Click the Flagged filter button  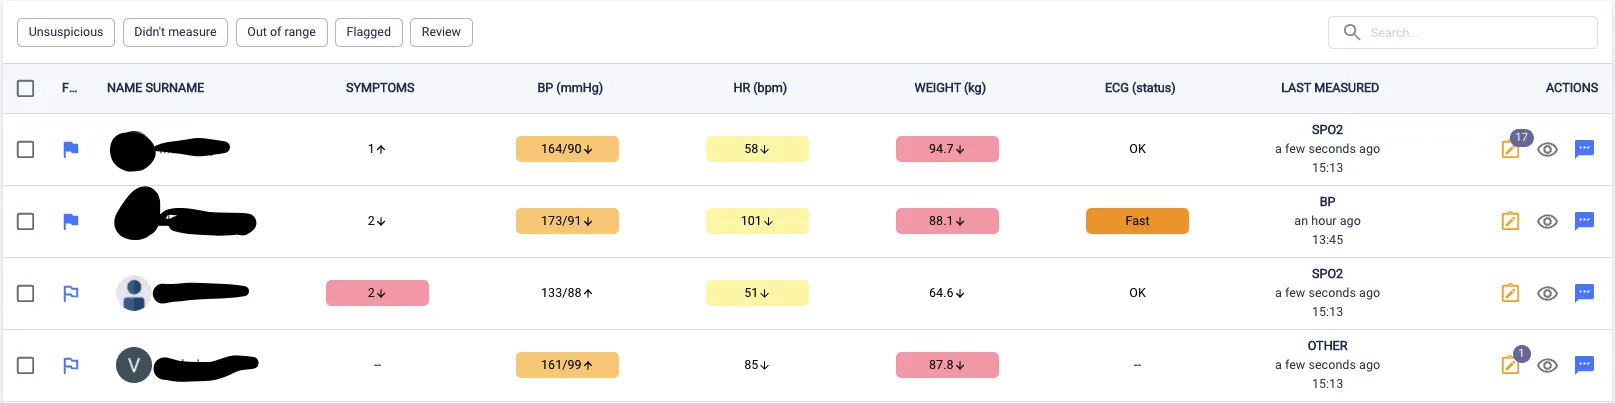[368, 32]
